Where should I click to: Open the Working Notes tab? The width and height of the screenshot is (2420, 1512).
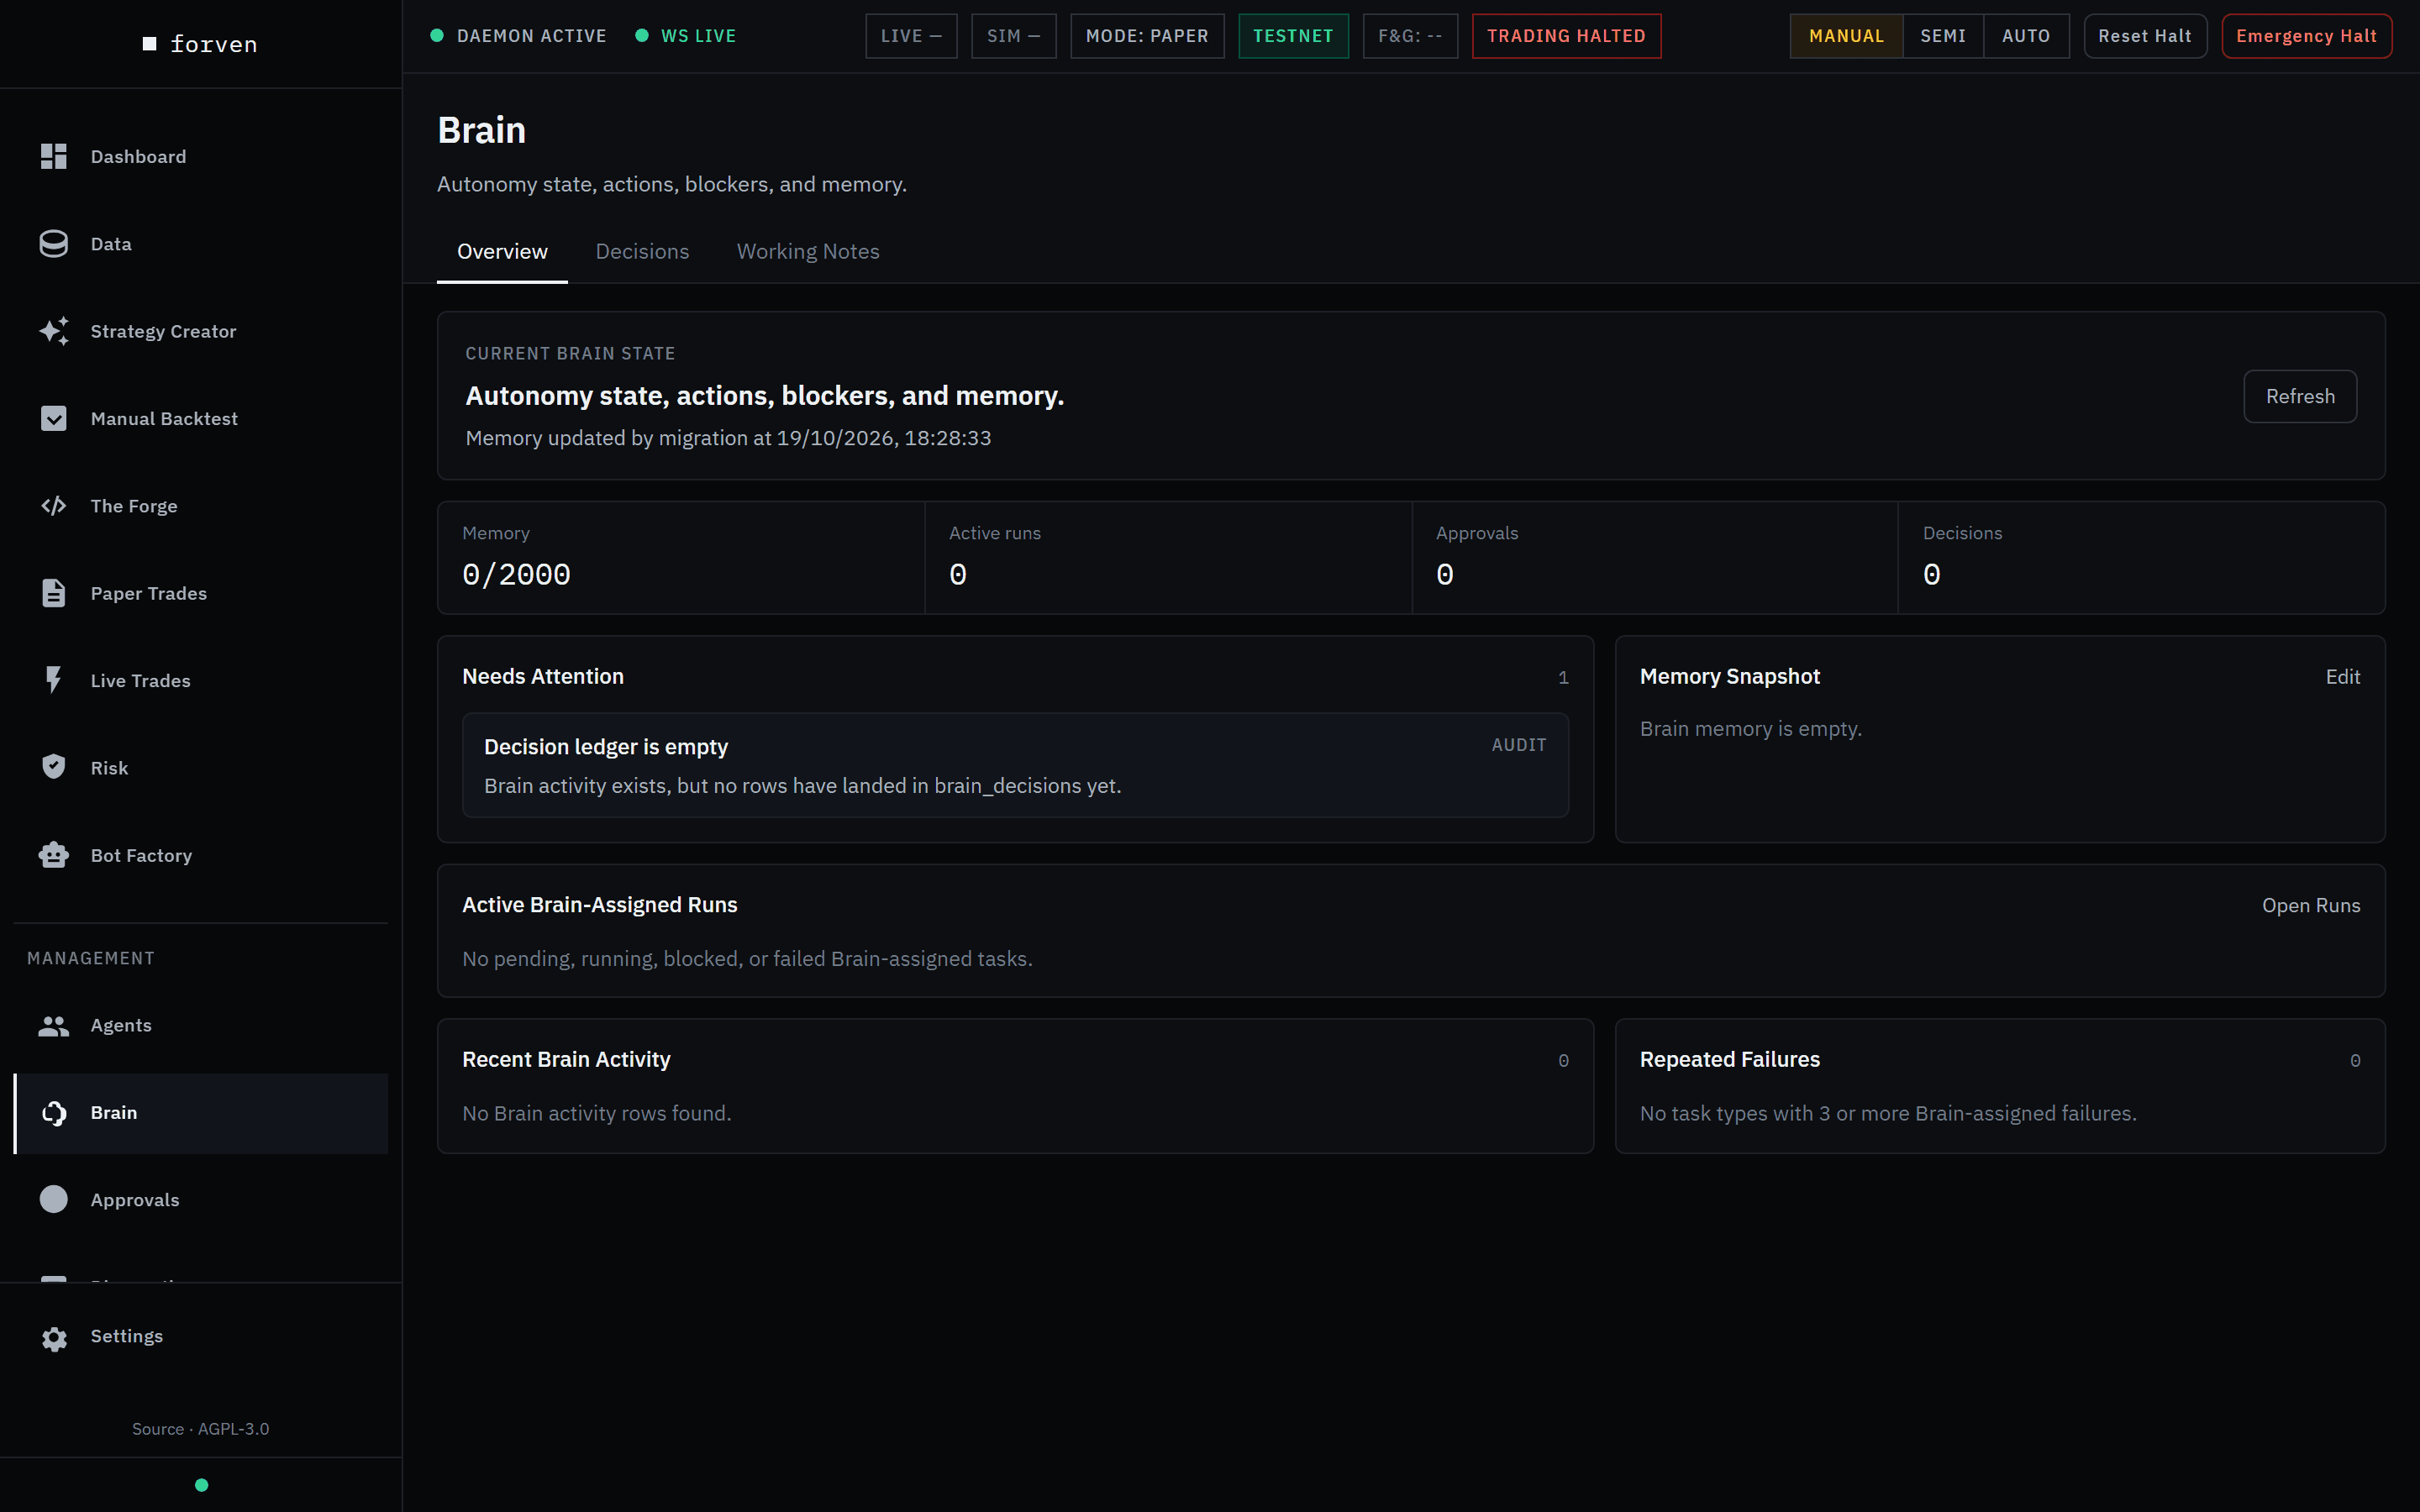pyautogui.click(x=808, y=251)
